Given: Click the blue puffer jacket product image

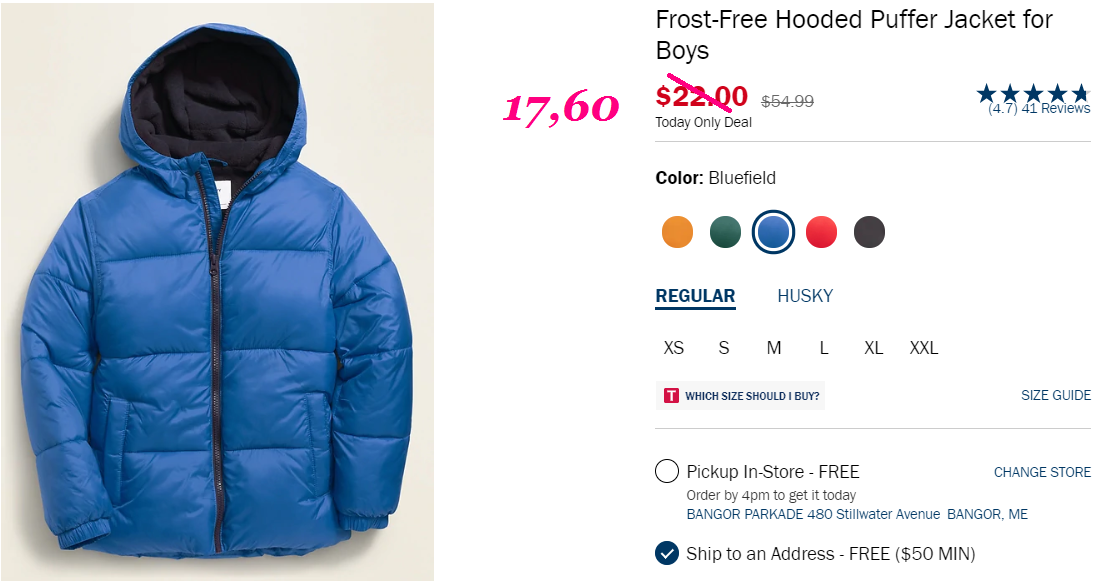Looking at the screenshot, I should [217, 292].
